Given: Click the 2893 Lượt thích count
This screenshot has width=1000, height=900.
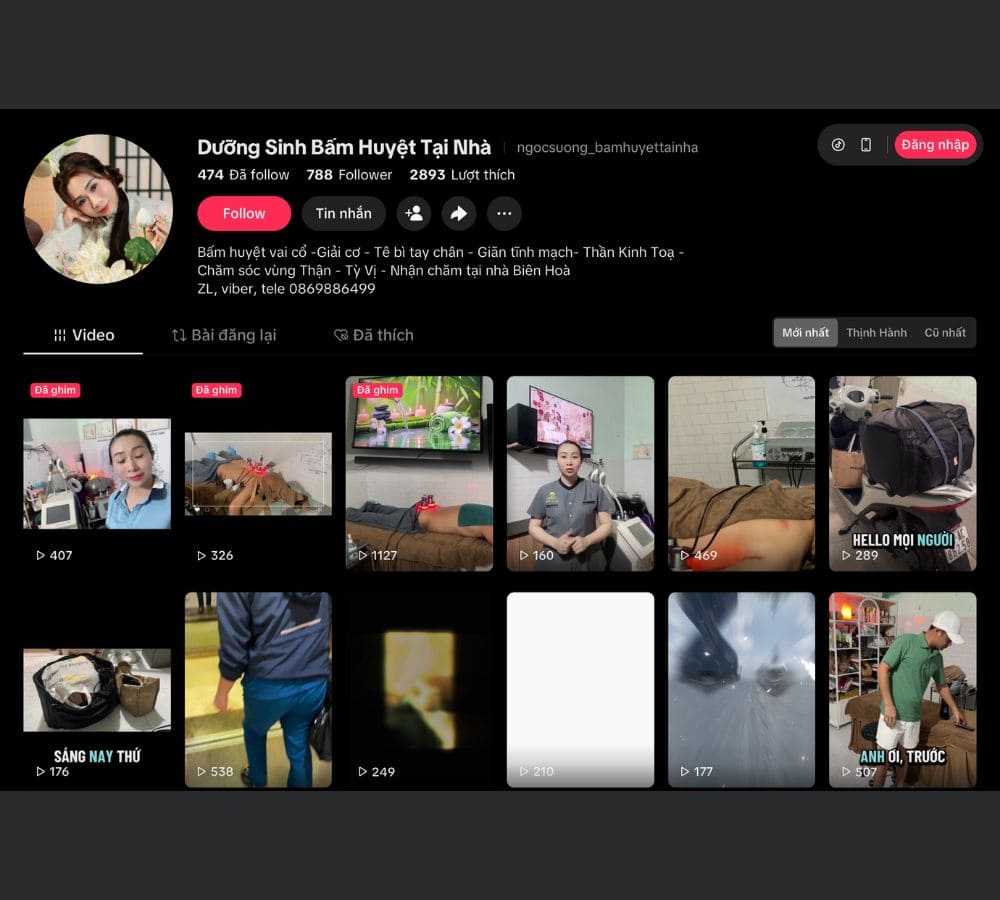Looking at the screenshot, I should pos(462,175).
